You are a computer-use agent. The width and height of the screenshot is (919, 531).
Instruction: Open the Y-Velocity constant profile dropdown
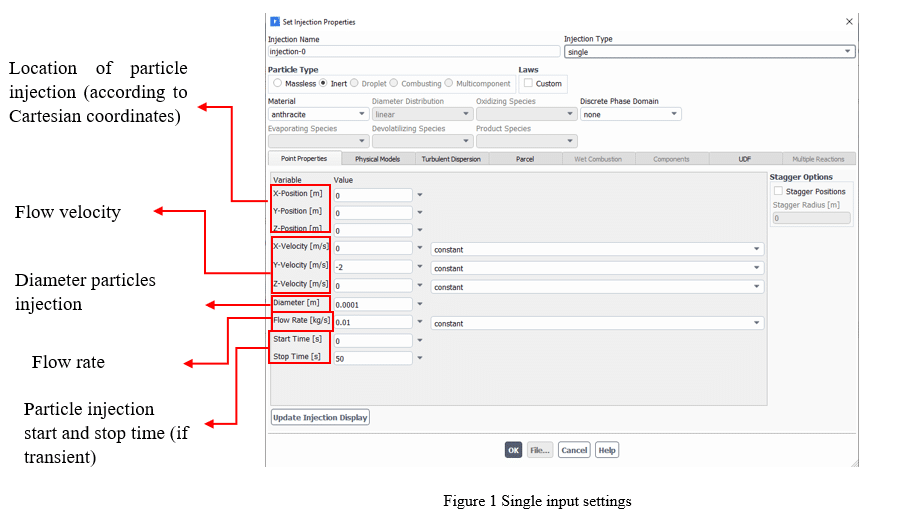597,268
